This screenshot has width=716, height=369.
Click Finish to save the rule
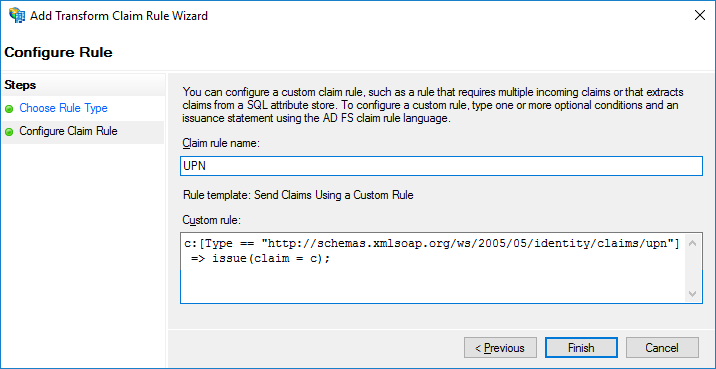[x=581, y=348]
